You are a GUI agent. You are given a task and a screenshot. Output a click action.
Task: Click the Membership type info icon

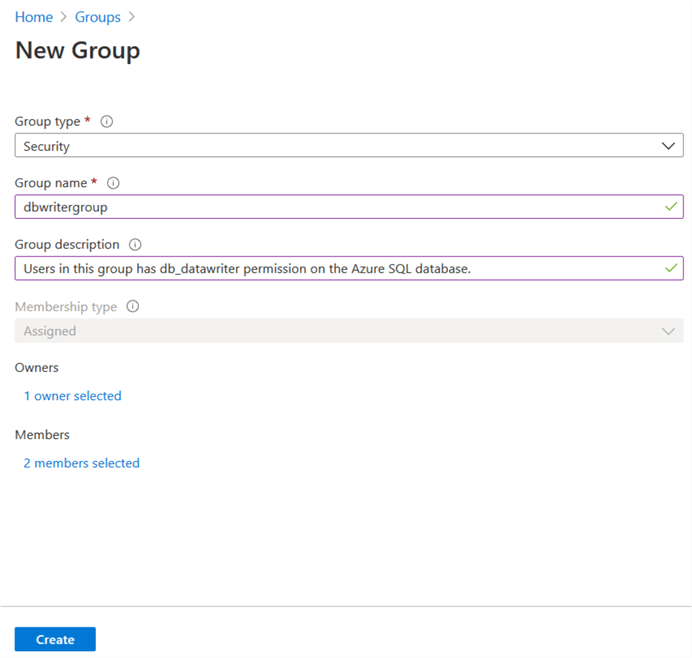133,307
